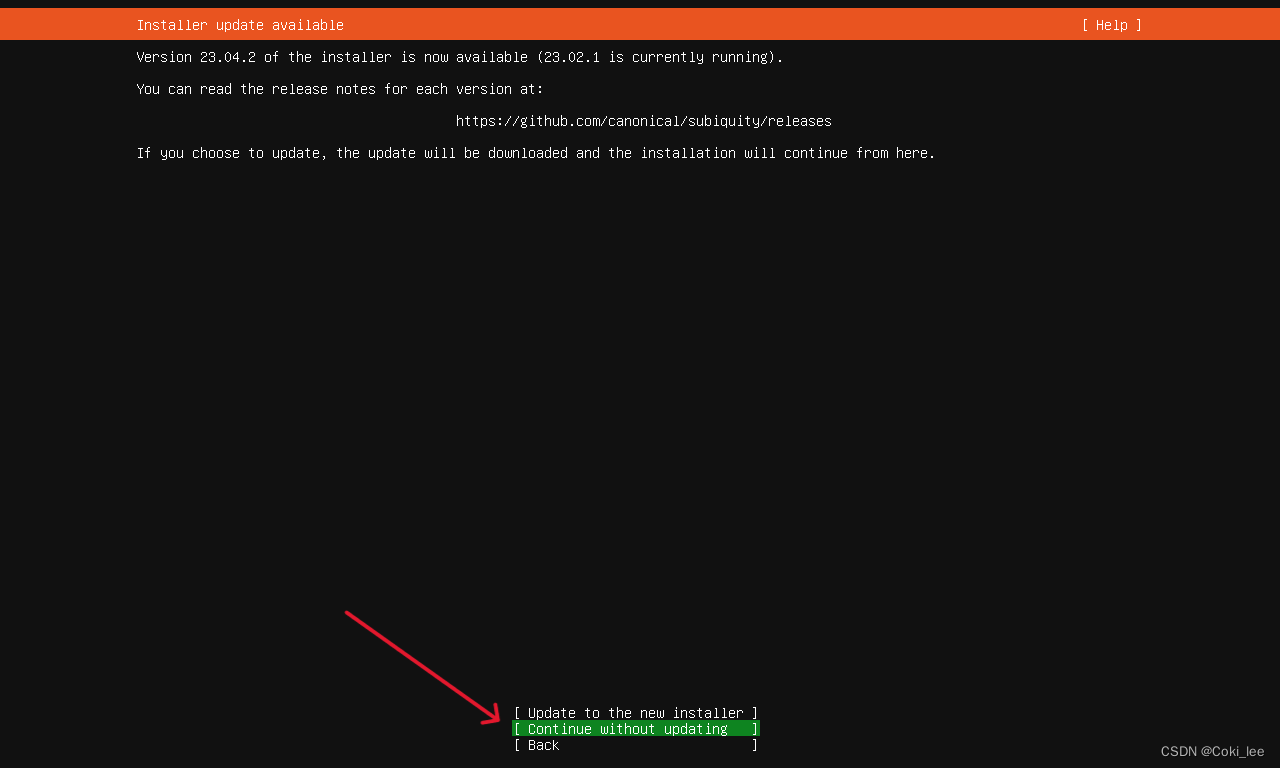Click the https://github.com/canonical/subiquity/releases URL
Image resolution: width=1280 pixels, height=768 pixels.
coord(643,120)
